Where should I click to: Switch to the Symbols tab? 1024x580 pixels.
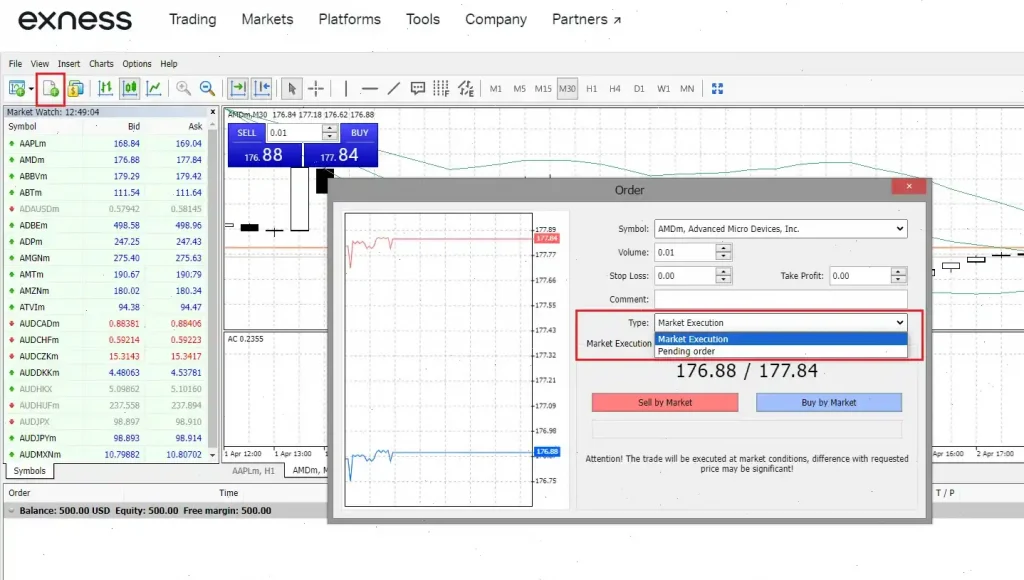pos(29,470)
